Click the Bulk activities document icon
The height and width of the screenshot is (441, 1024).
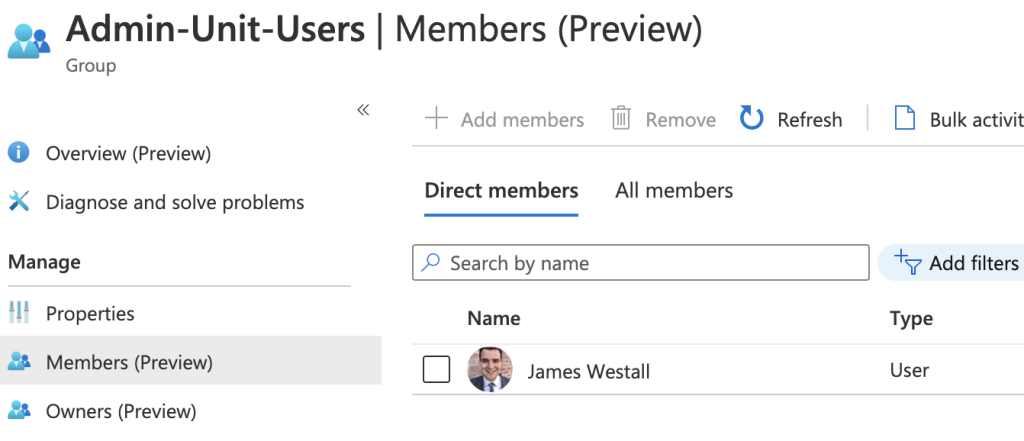(904, 119)
